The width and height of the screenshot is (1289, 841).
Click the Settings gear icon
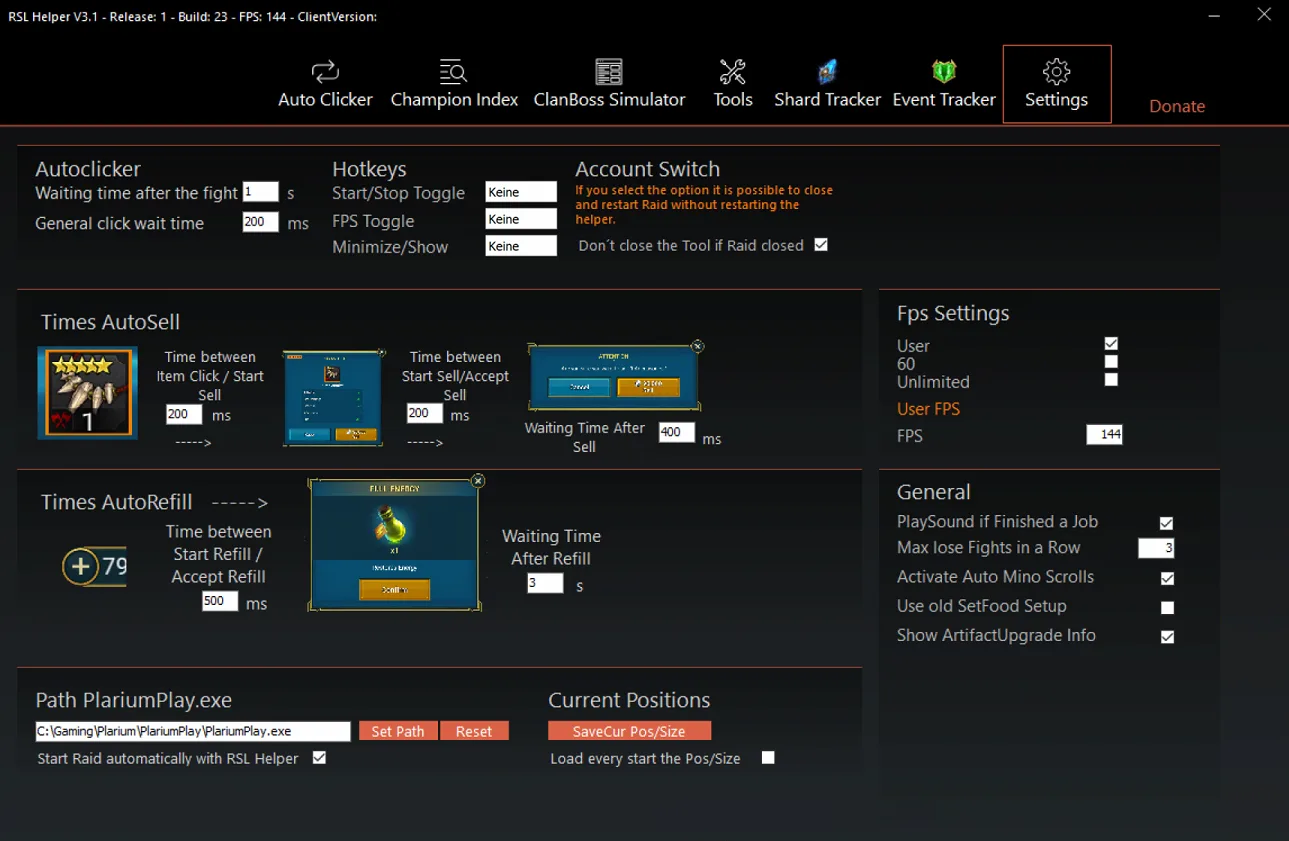[x=1056, y=72]
